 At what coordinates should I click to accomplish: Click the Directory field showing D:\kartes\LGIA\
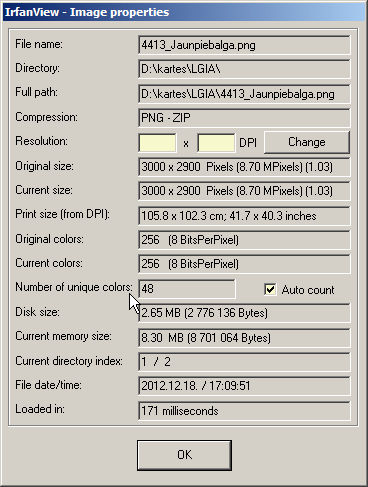tap(244, 69)
